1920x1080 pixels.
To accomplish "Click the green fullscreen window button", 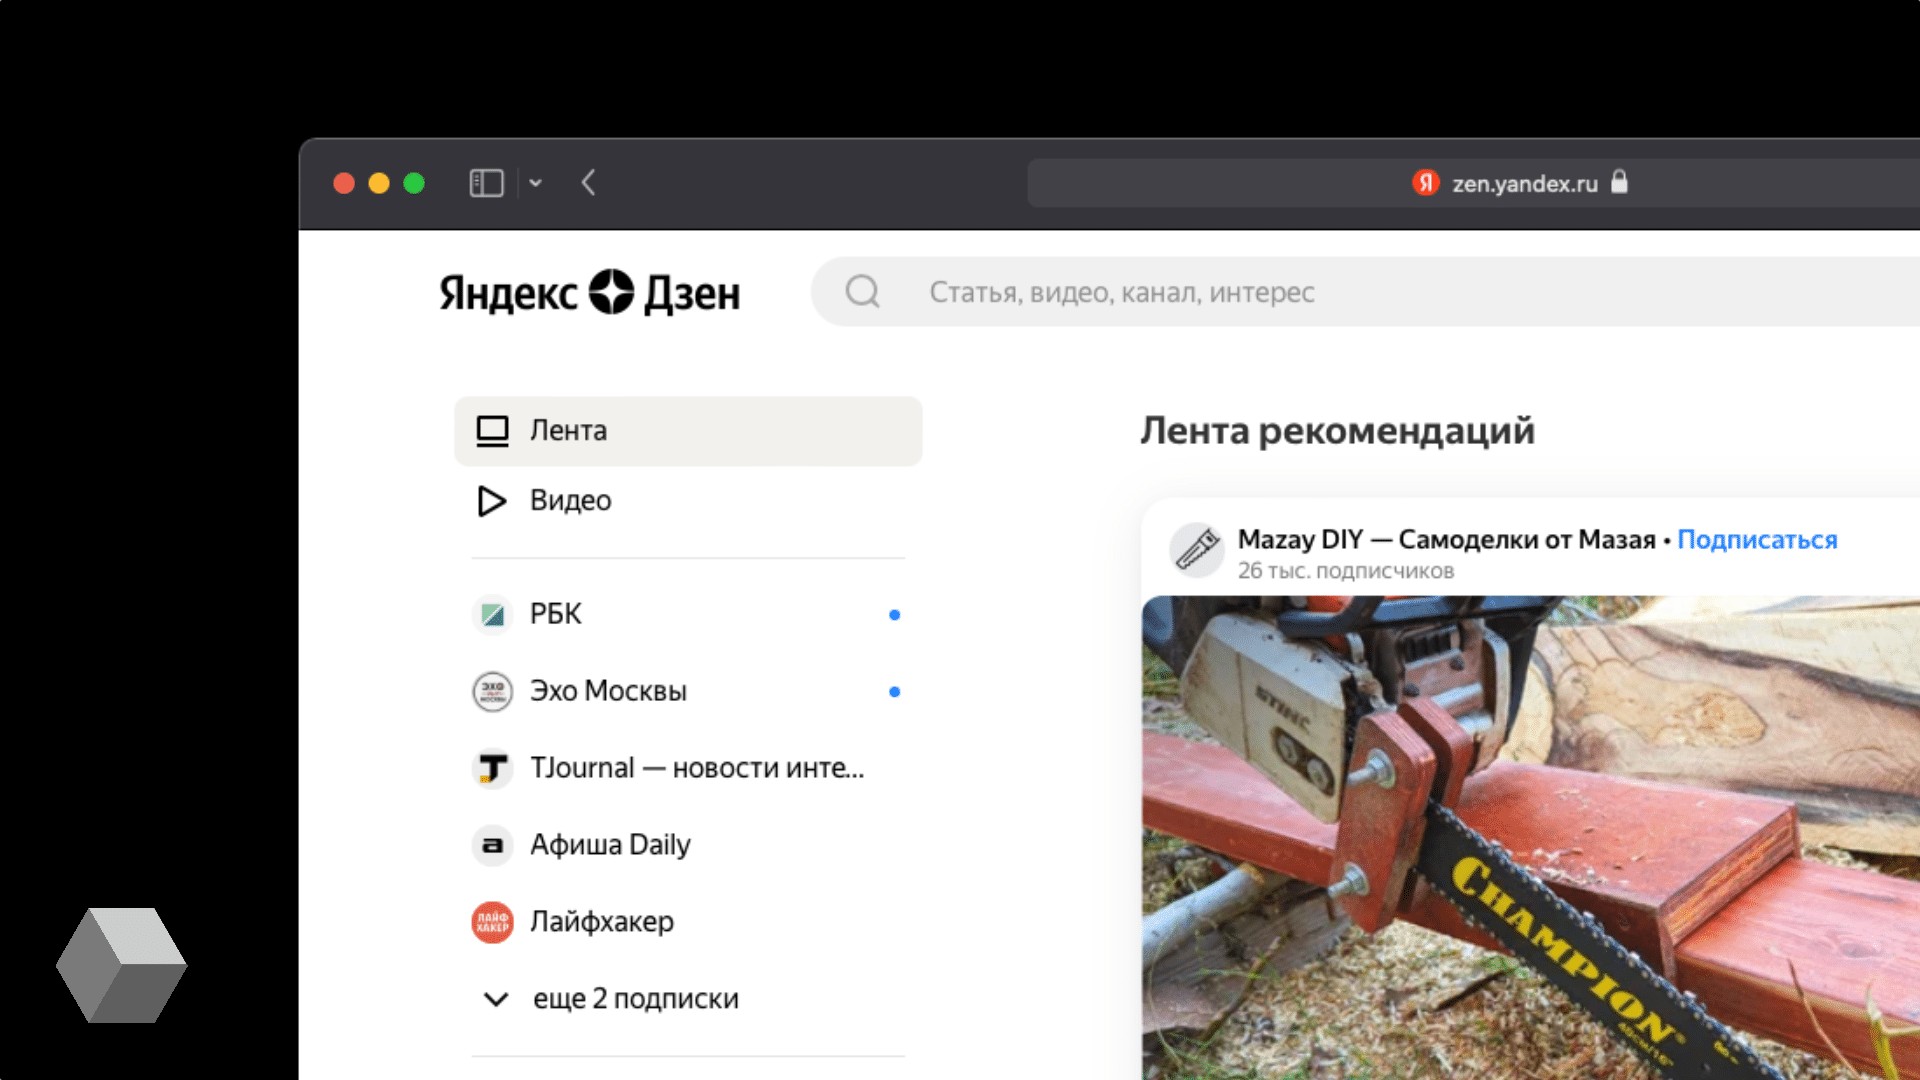I will click(x=414, y=183).
